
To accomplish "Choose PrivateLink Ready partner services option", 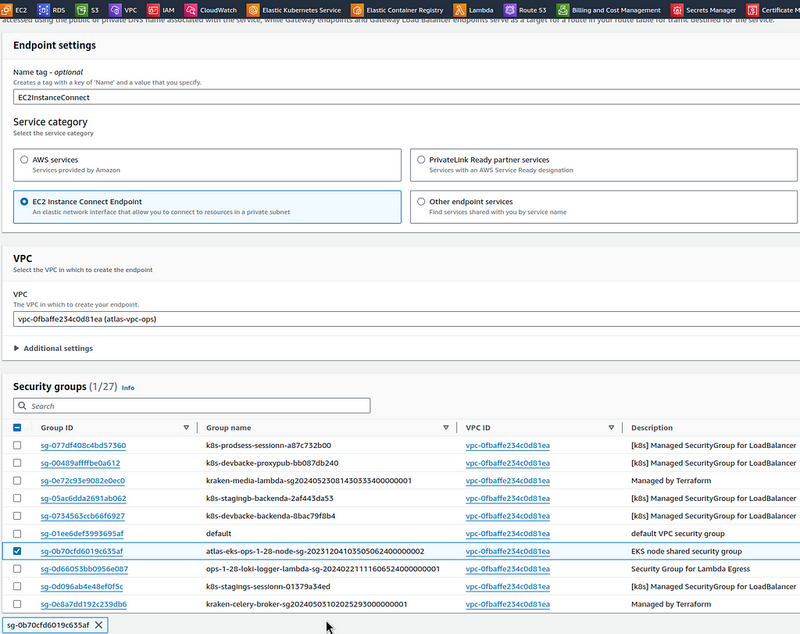I will (420, 160).
